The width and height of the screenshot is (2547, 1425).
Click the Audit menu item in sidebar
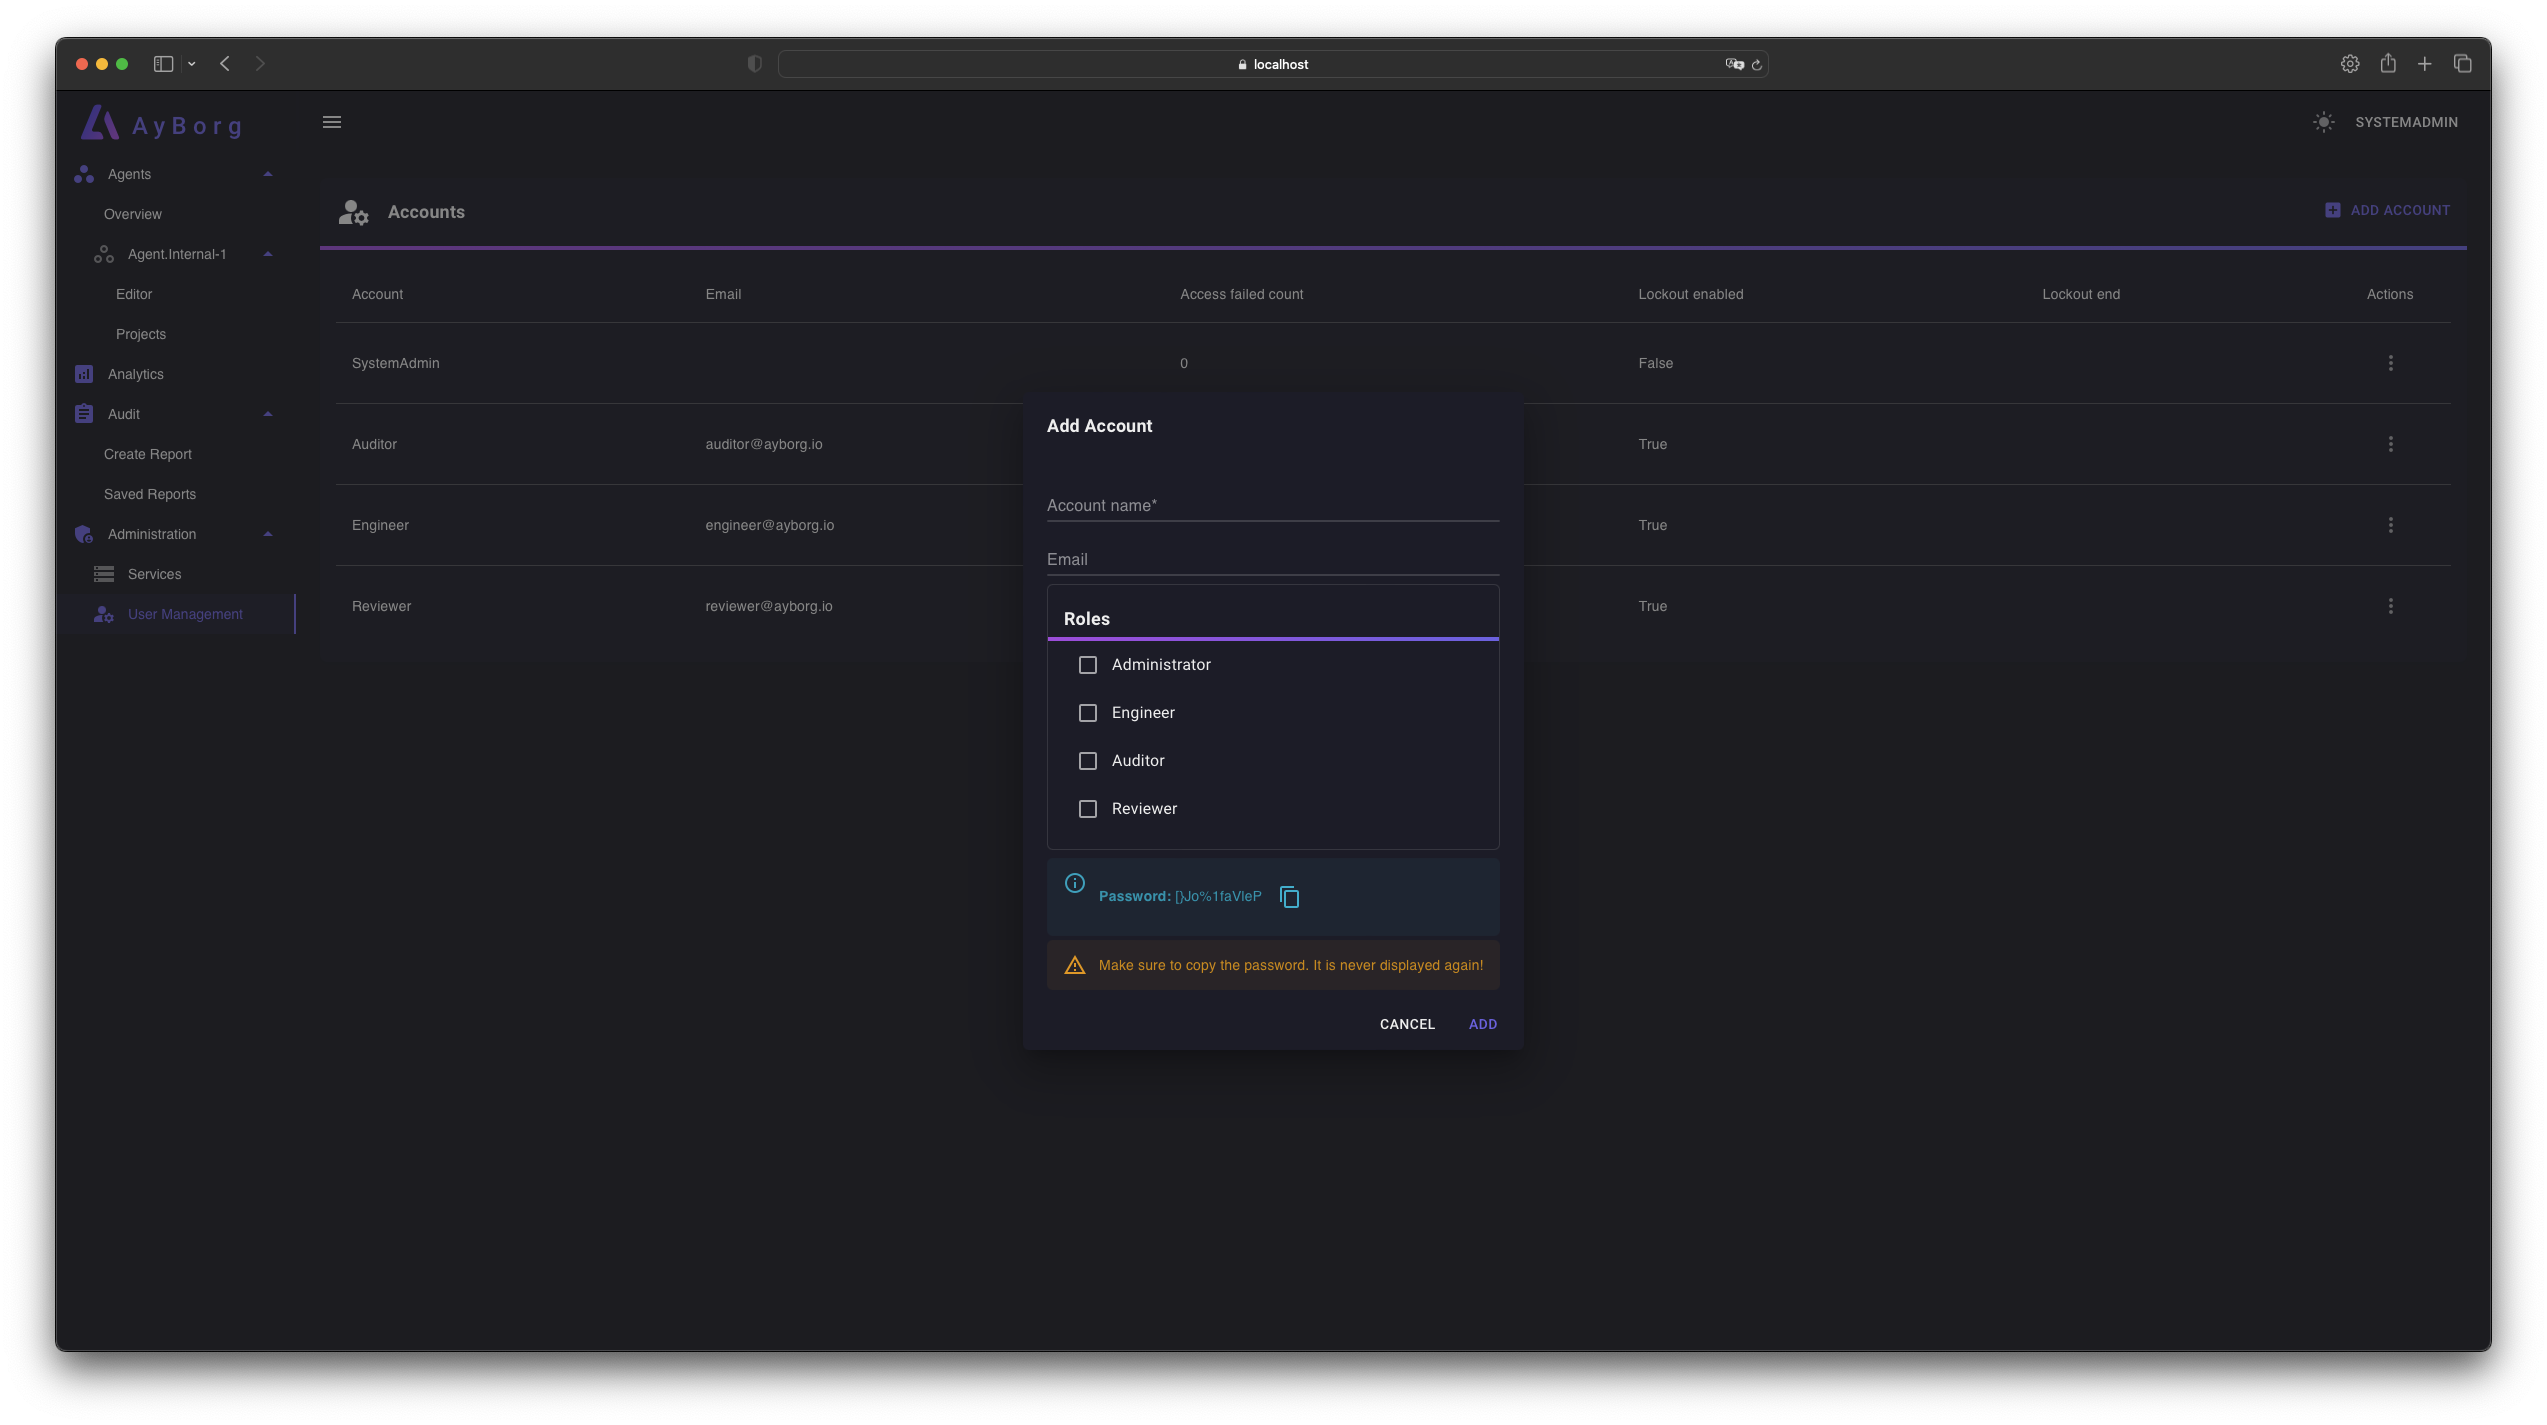point(122,414)
